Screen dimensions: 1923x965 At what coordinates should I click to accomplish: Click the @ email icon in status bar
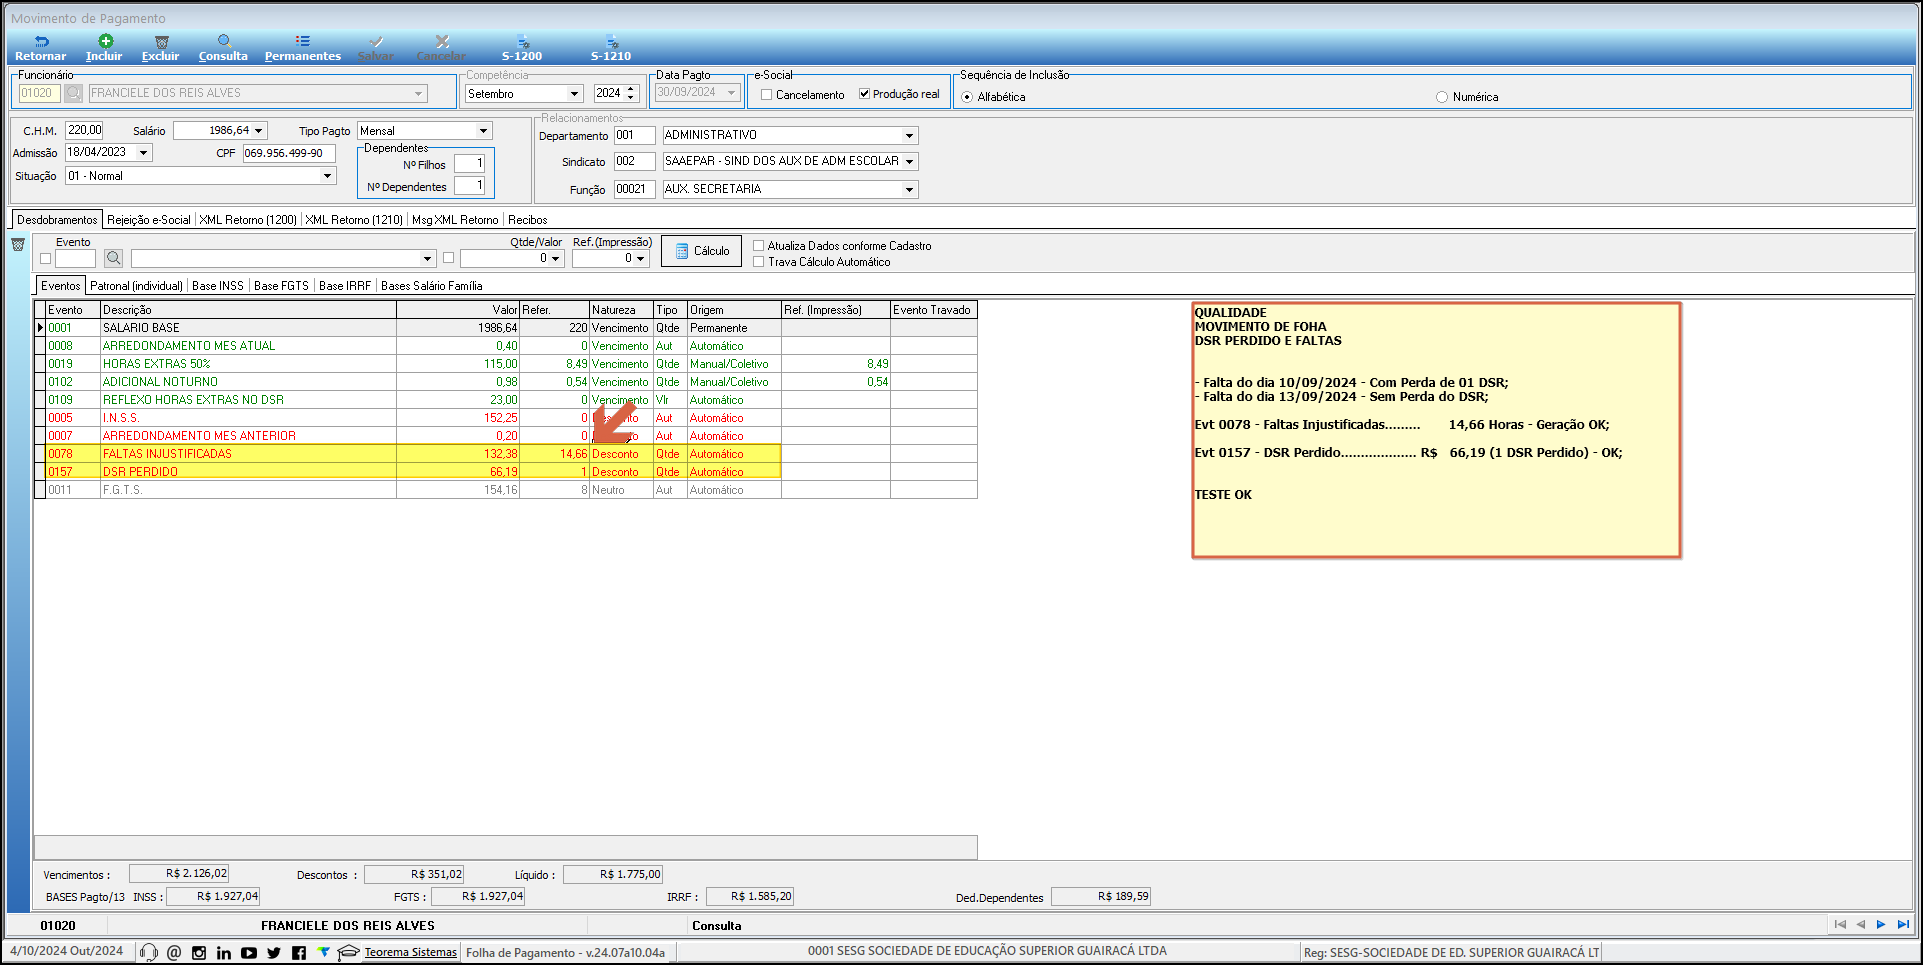click(x=174, y=952)
